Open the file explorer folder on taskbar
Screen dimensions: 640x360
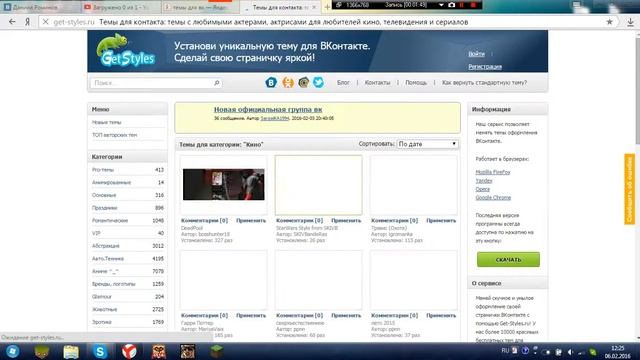(x=71, y=351)
